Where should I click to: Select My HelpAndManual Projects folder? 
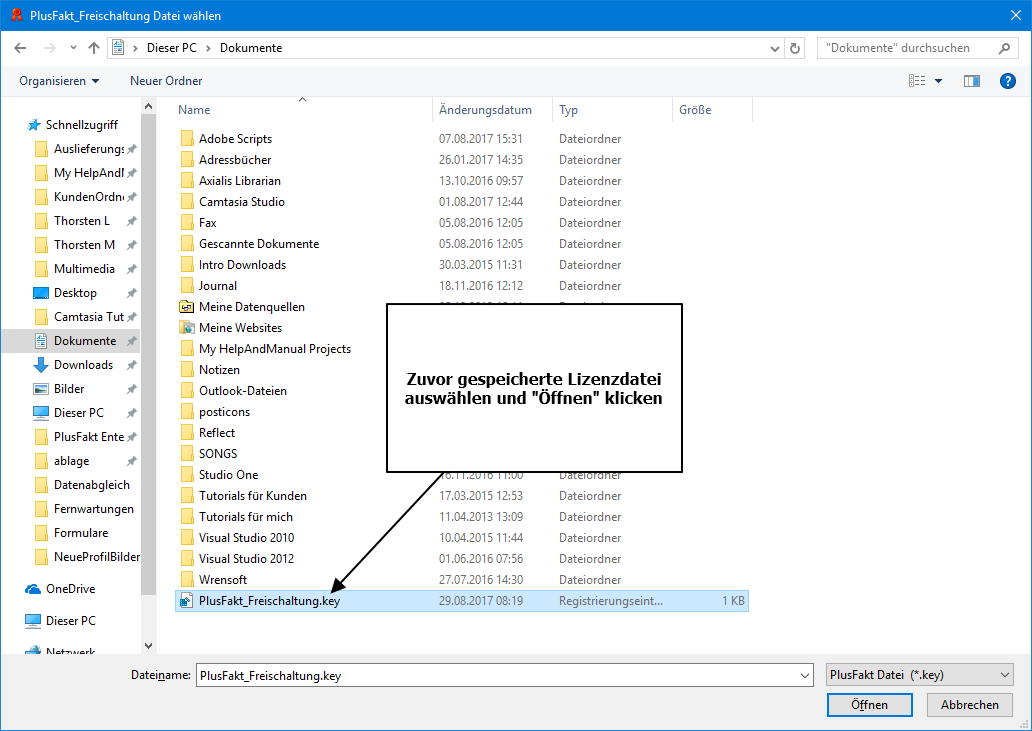[274, 349]
